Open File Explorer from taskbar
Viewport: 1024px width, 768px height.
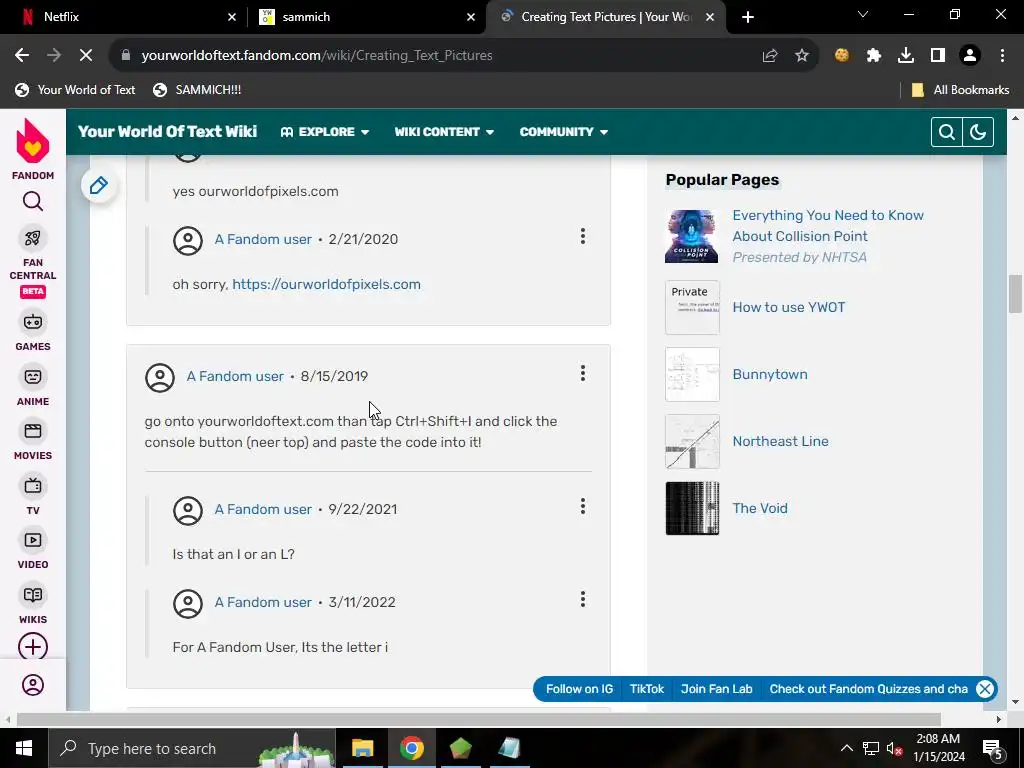pyautogui.click(x=362, y=748)
